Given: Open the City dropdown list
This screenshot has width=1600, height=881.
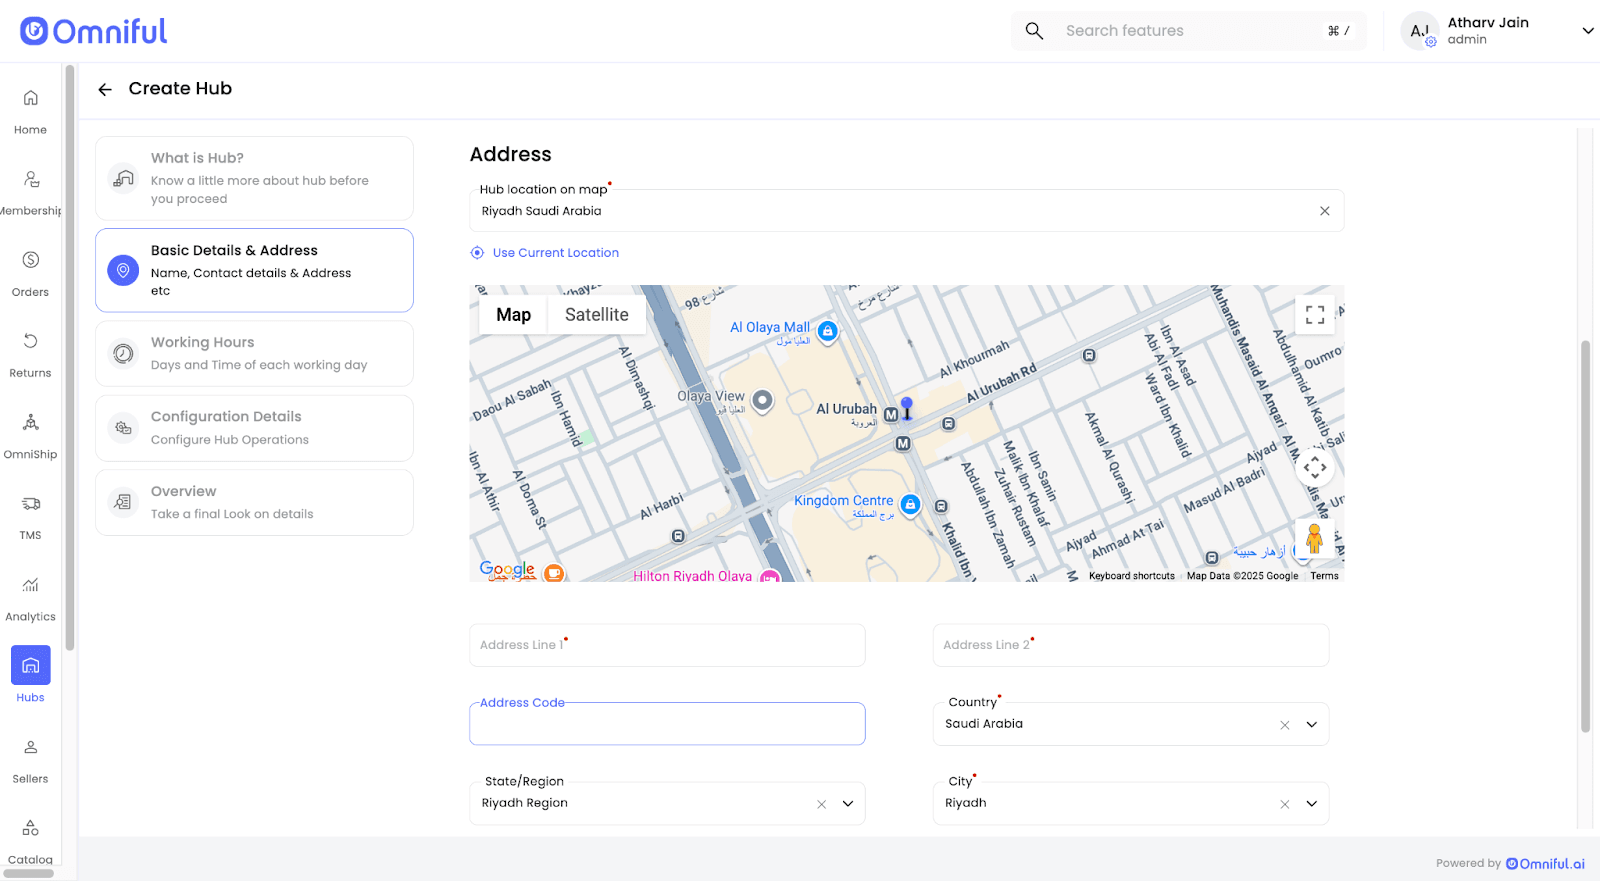Looking at the screenshot, I should click(1311, 804).
